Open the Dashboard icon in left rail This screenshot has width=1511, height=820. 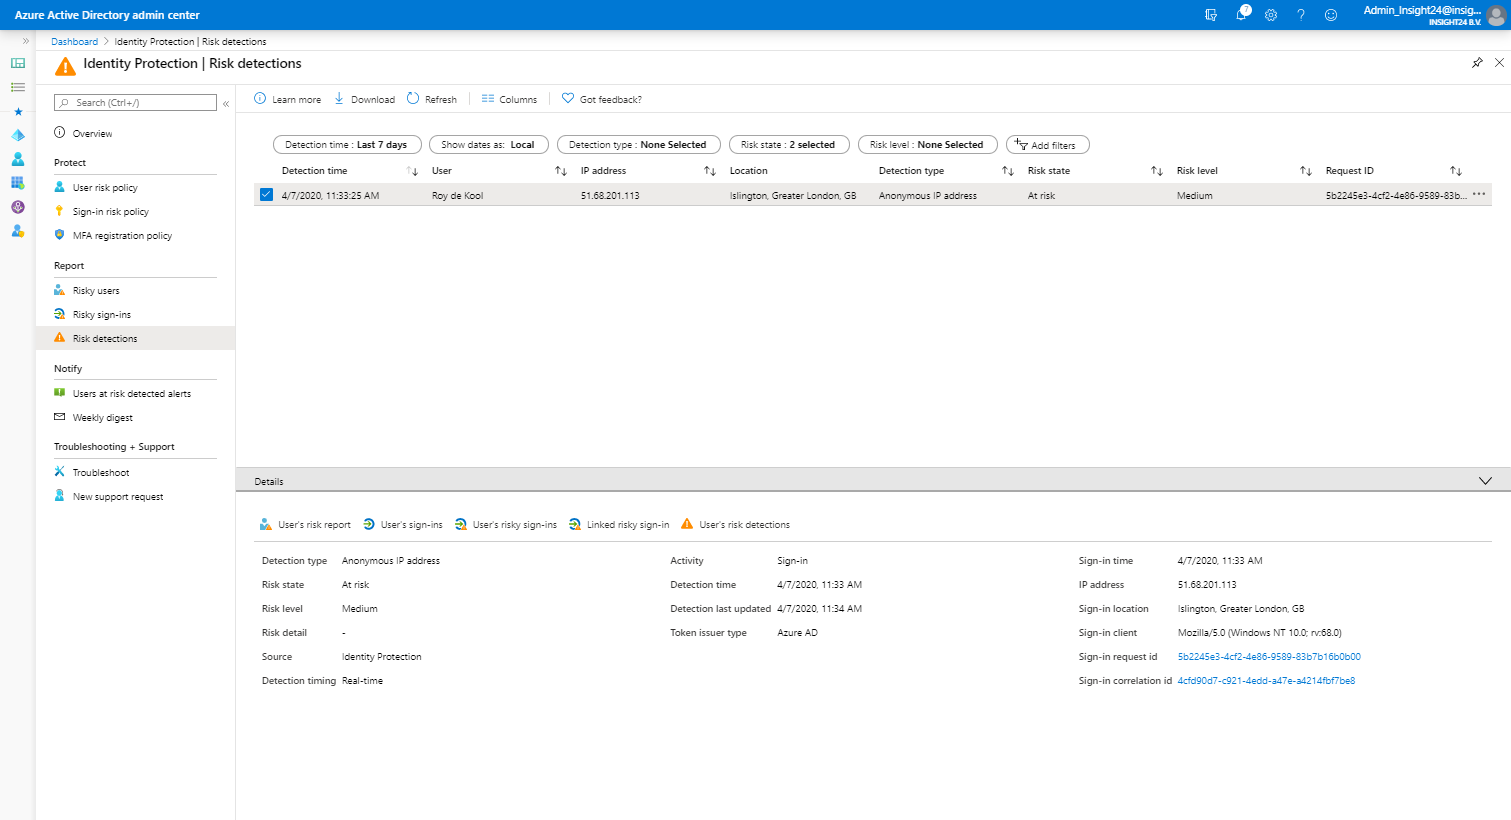pos(18,63)
